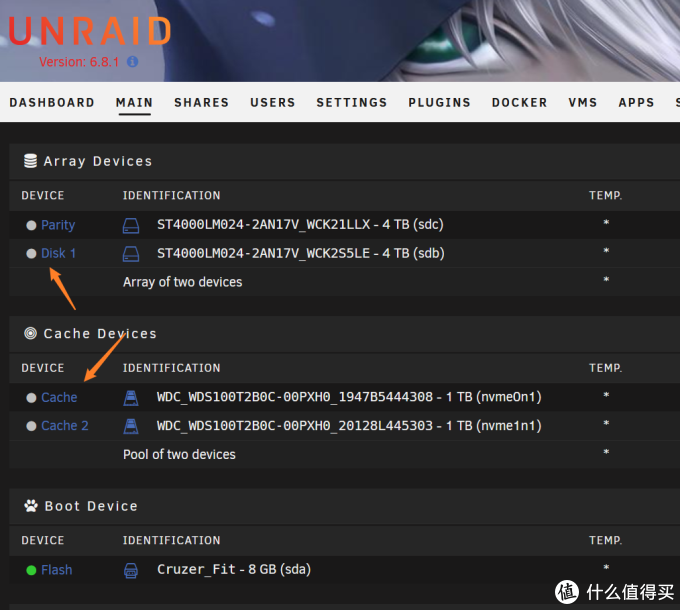Click the 'Array of two devices' text
Viewport: 680px width, 610px height.
tap(183, 282)
